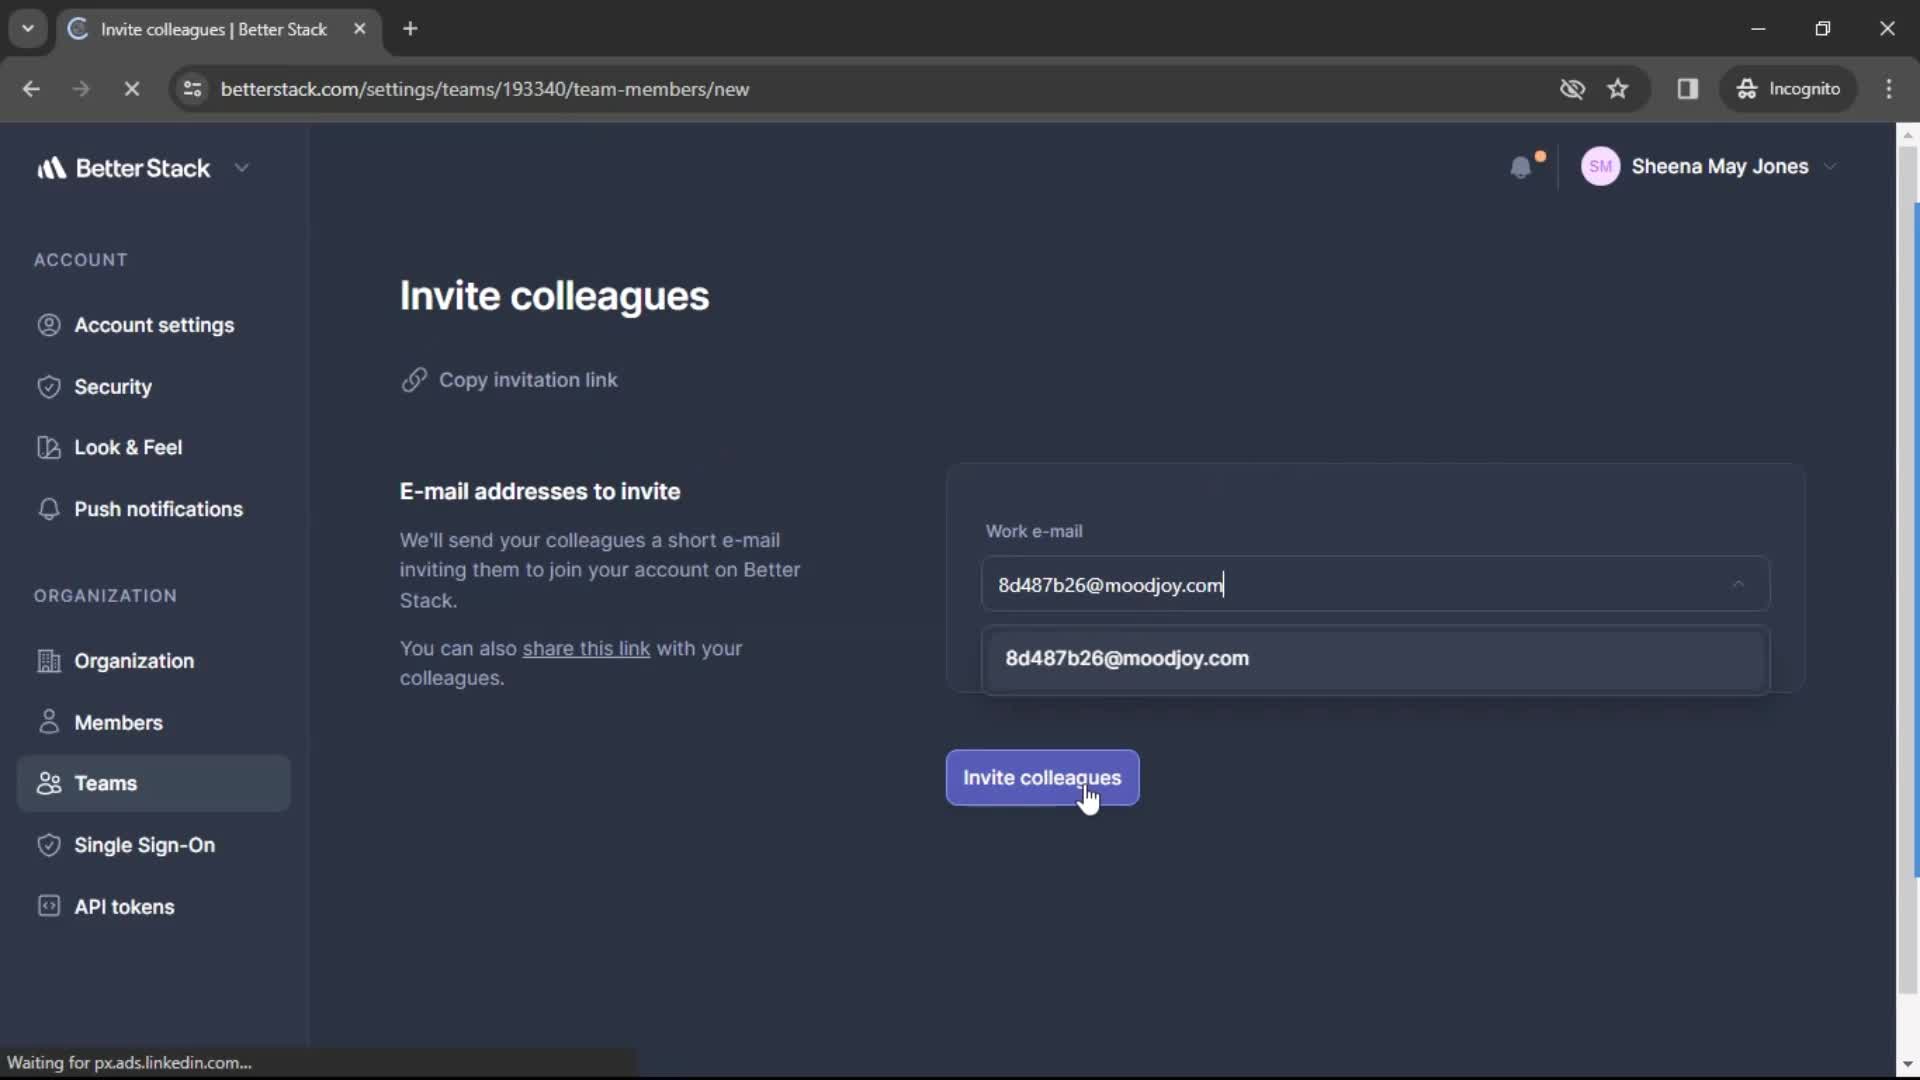Go forward in browser history
Screen dimensions: 1920x1080
click(x=81, y=89)
